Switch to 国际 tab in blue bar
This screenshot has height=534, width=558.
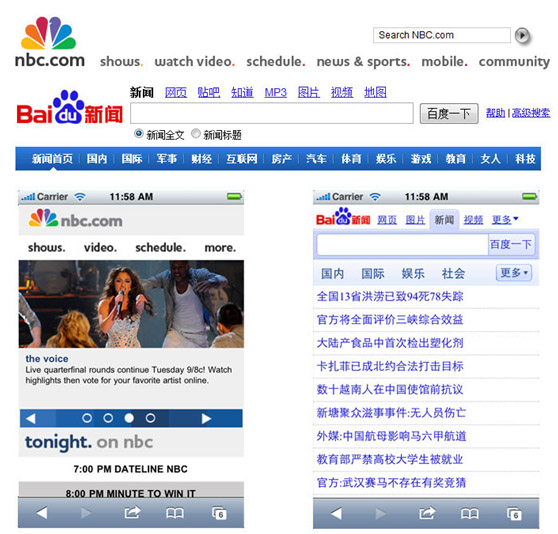pos(132,159)
